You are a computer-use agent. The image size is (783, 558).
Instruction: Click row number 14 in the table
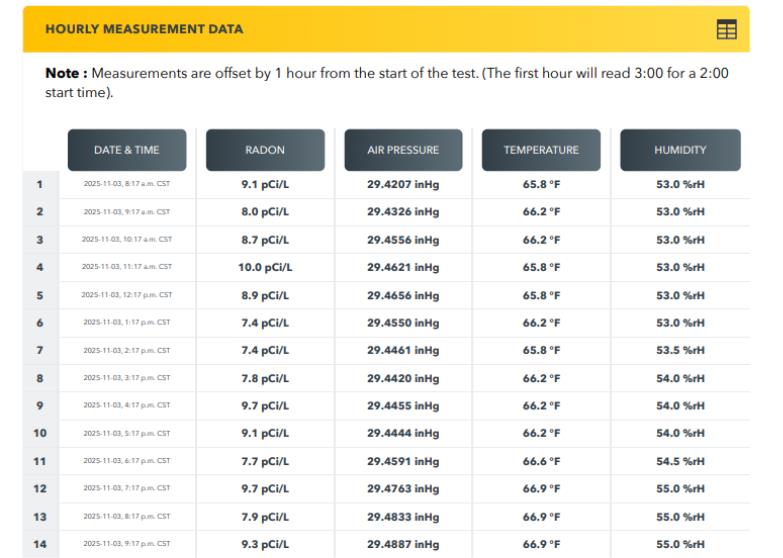pos(40,544)
